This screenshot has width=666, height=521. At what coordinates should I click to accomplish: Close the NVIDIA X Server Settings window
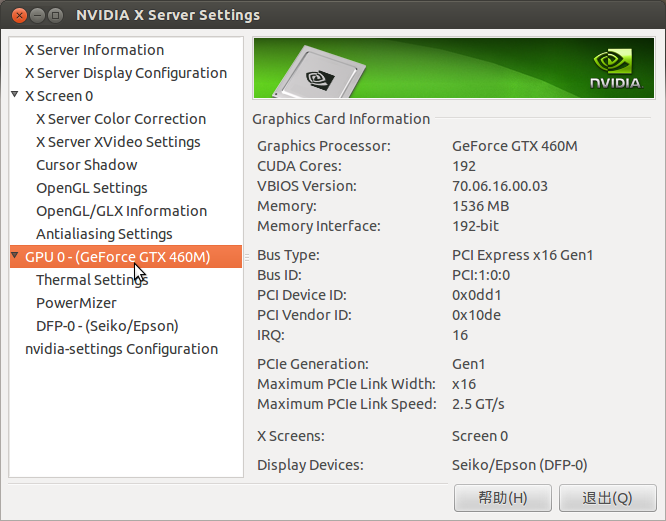pyautogui.click(x=19, y=16)
